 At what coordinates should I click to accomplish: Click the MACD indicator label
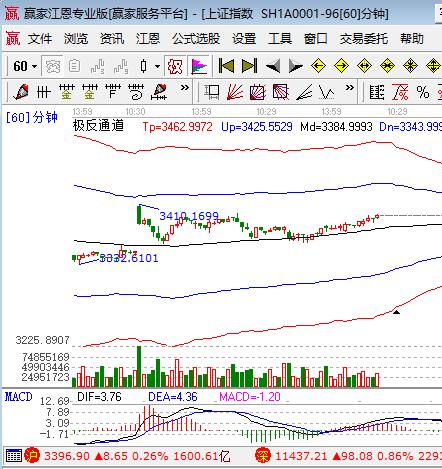19,397
